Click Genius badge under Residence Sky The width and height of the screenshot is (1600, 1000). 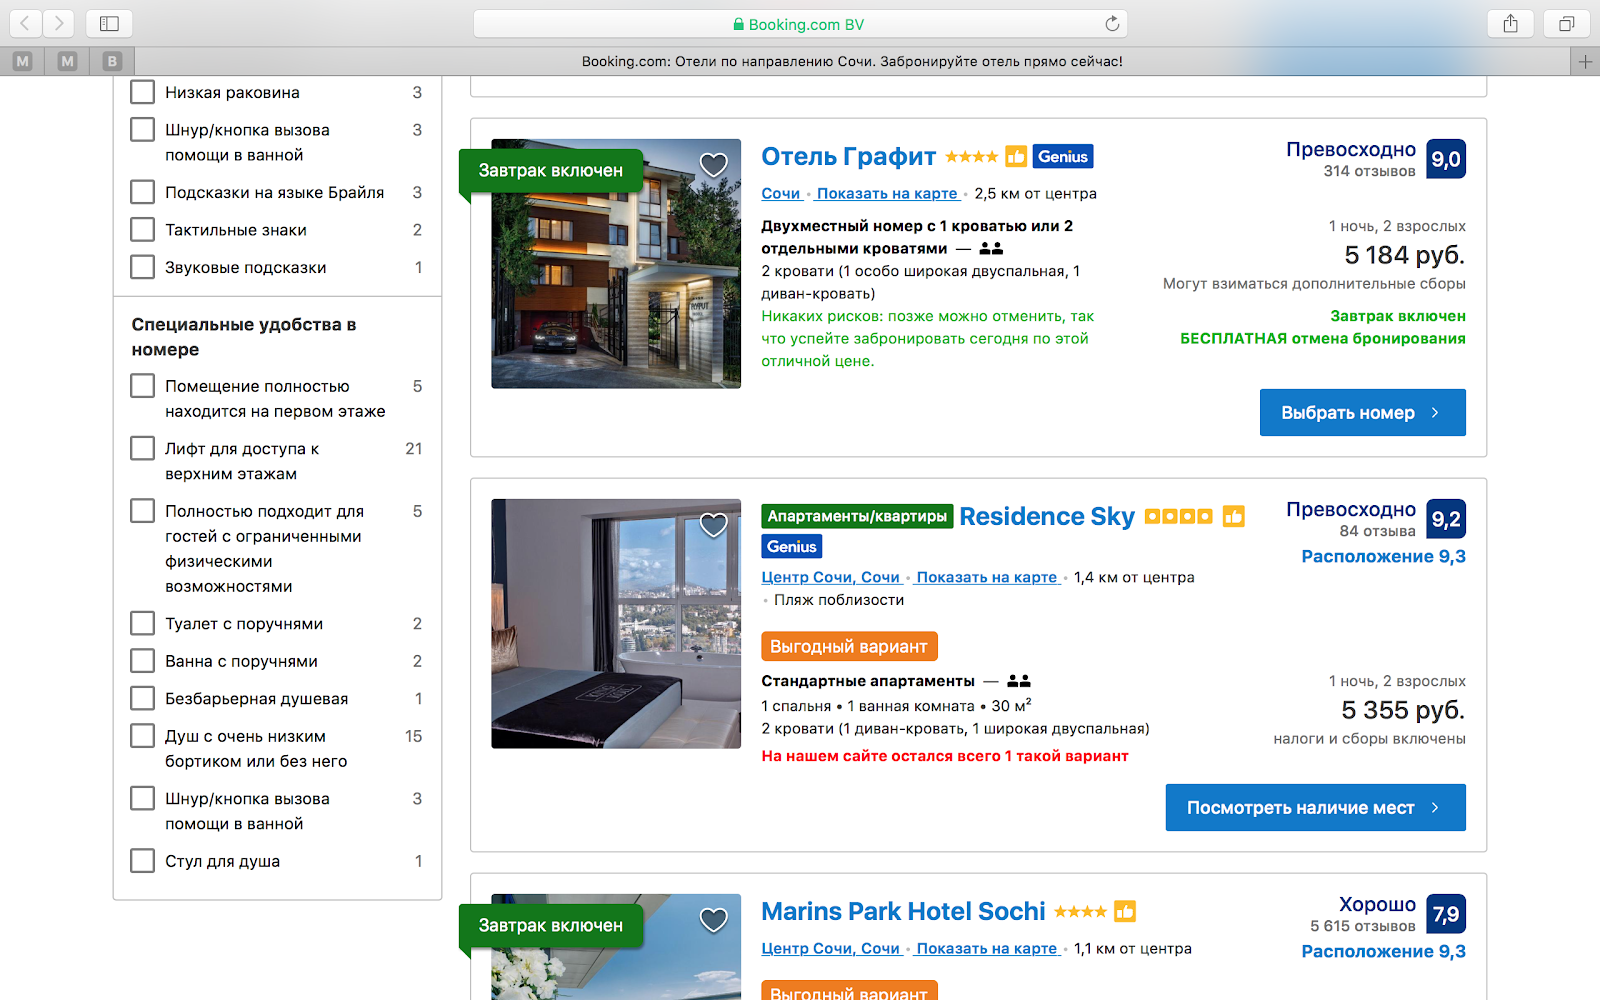tap(792, 546)
